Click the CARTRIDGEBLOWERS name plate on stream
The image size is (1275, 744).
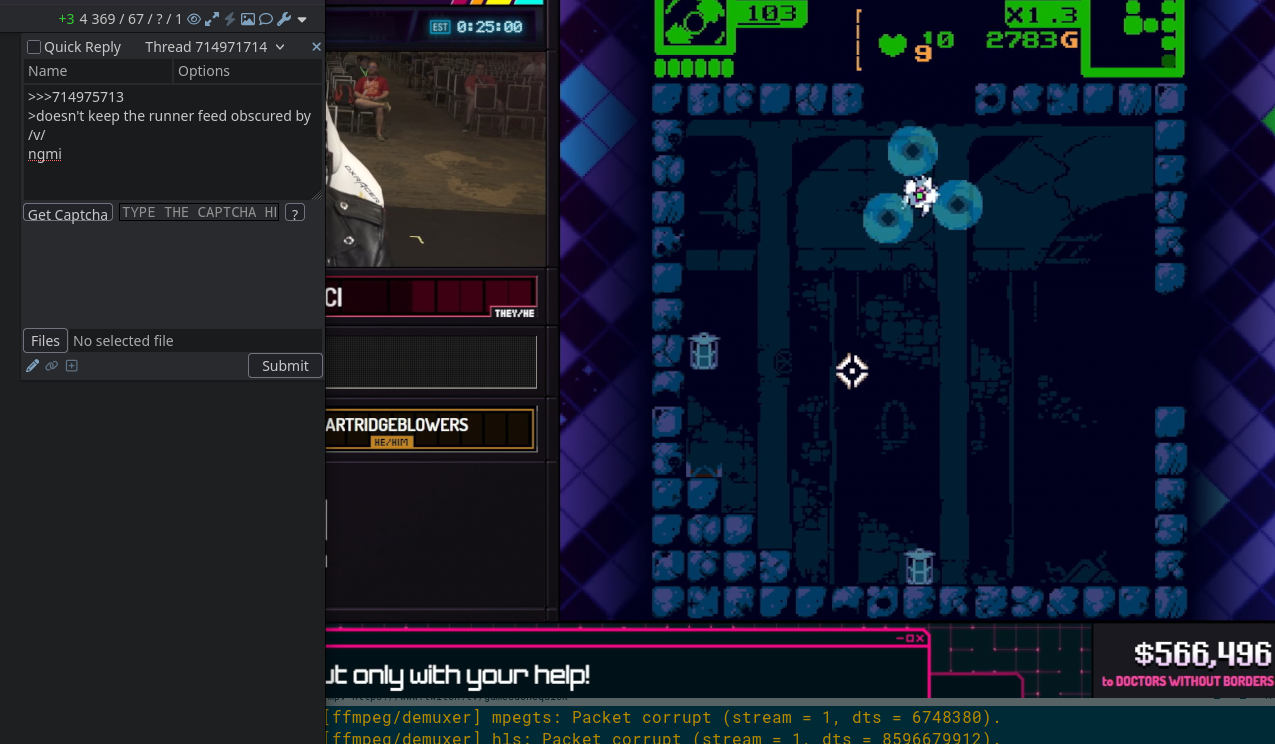430,430
